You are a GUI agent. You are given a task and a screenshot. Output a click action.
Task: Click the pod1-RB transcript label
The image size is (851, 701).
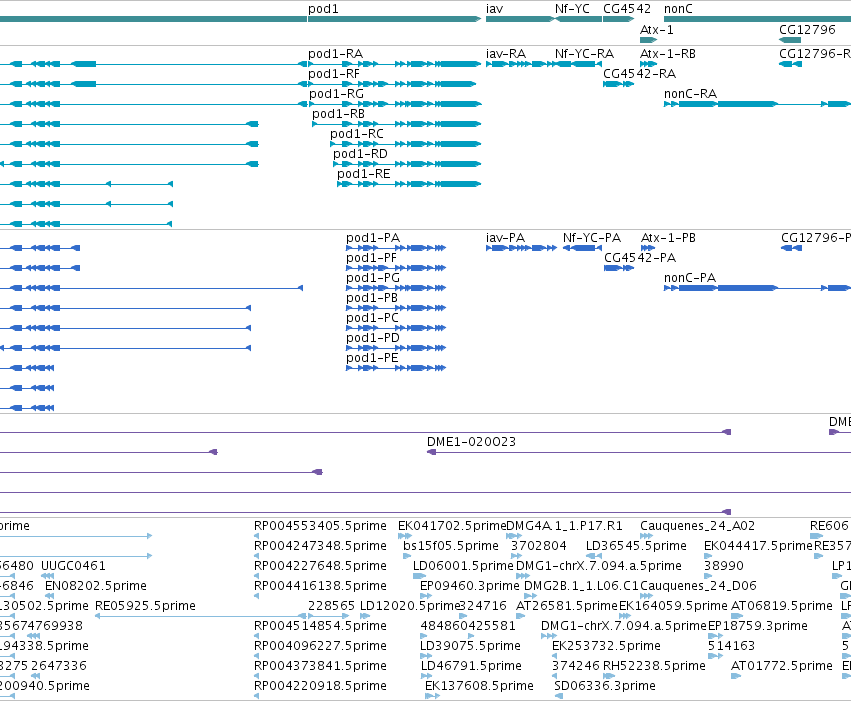point(338,114)
